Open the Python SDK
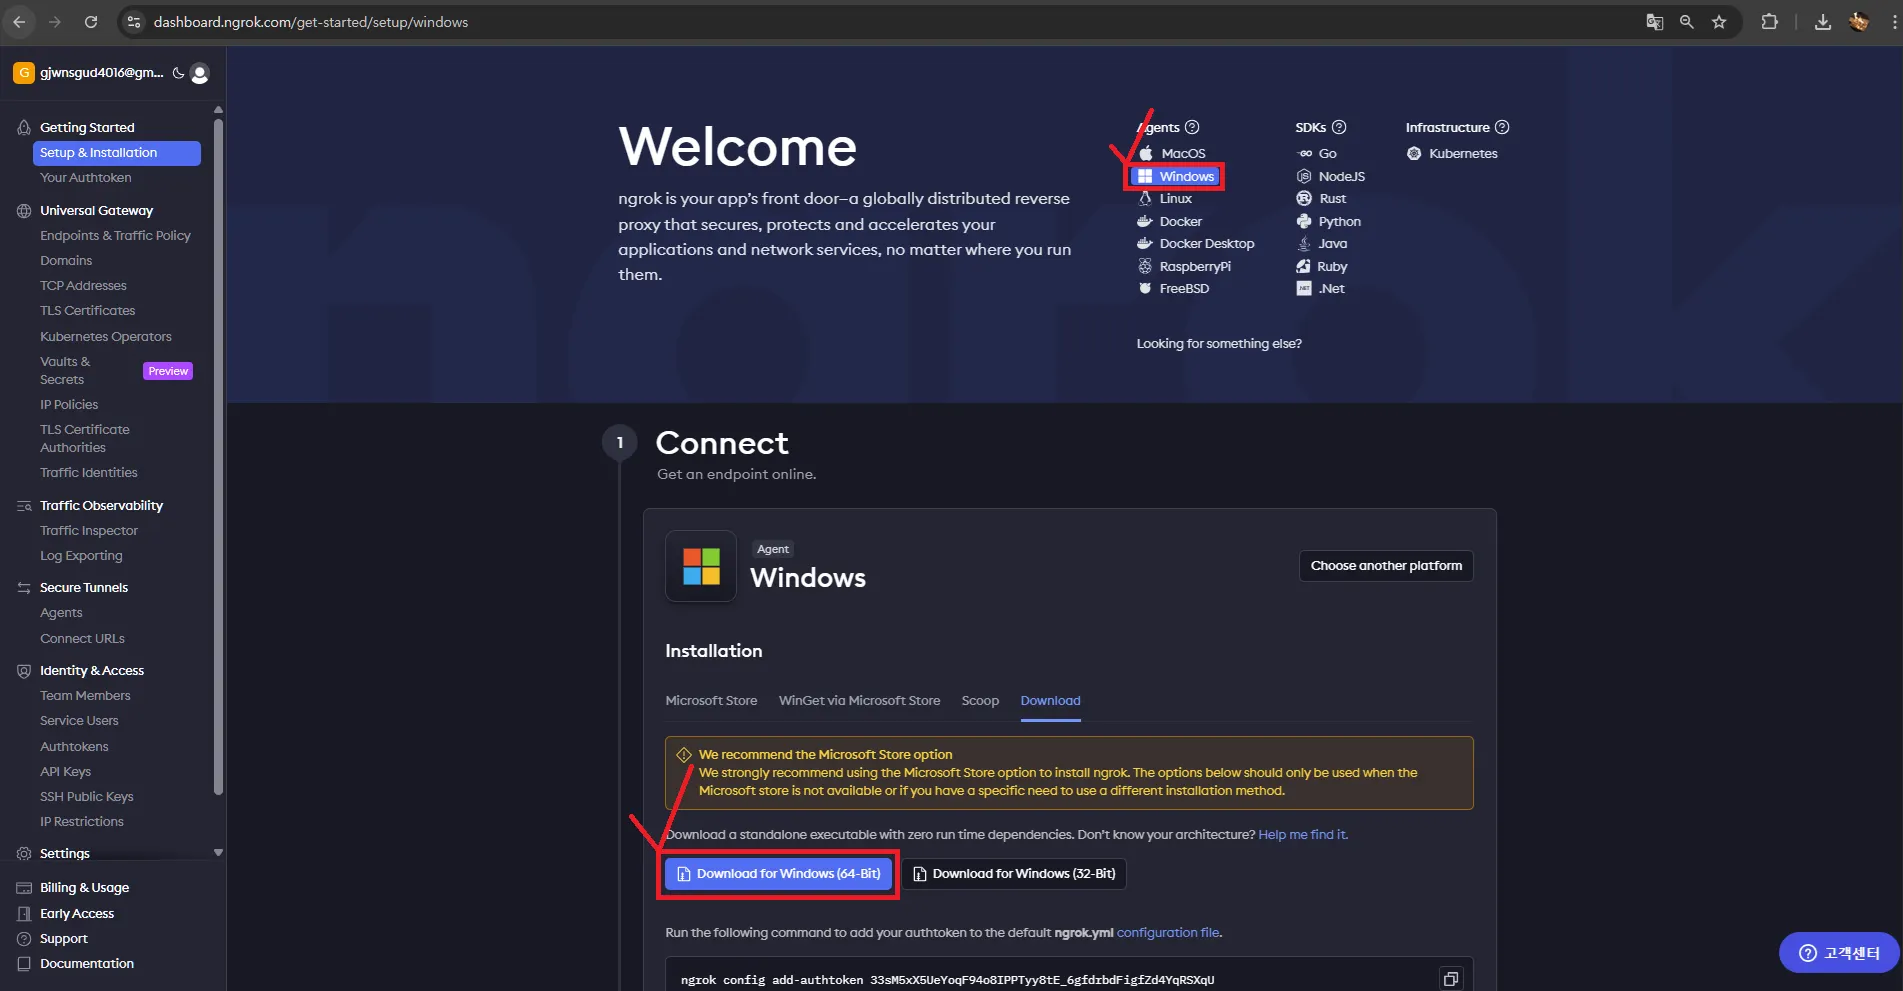Viewport: 1903px width, 991px height. click(1329, 221)
